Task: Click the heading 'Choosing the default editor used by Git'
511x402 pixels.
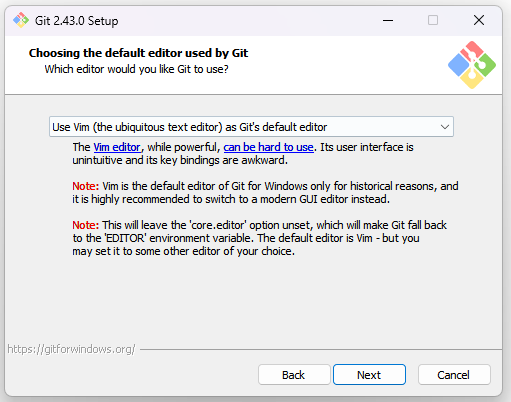Action: (138, 53)
